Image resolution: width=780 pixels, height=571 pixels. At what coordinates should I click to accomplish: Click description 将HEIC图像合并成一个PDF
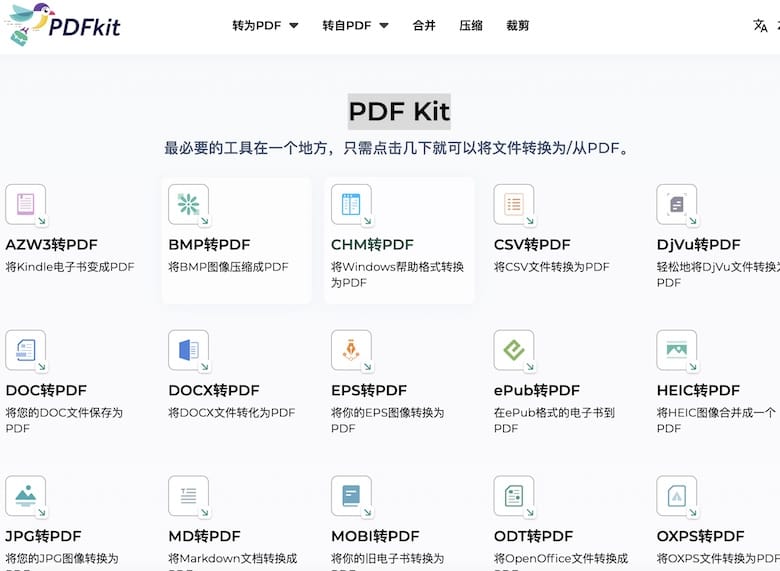pyautogui.click(x=716, y=420)
